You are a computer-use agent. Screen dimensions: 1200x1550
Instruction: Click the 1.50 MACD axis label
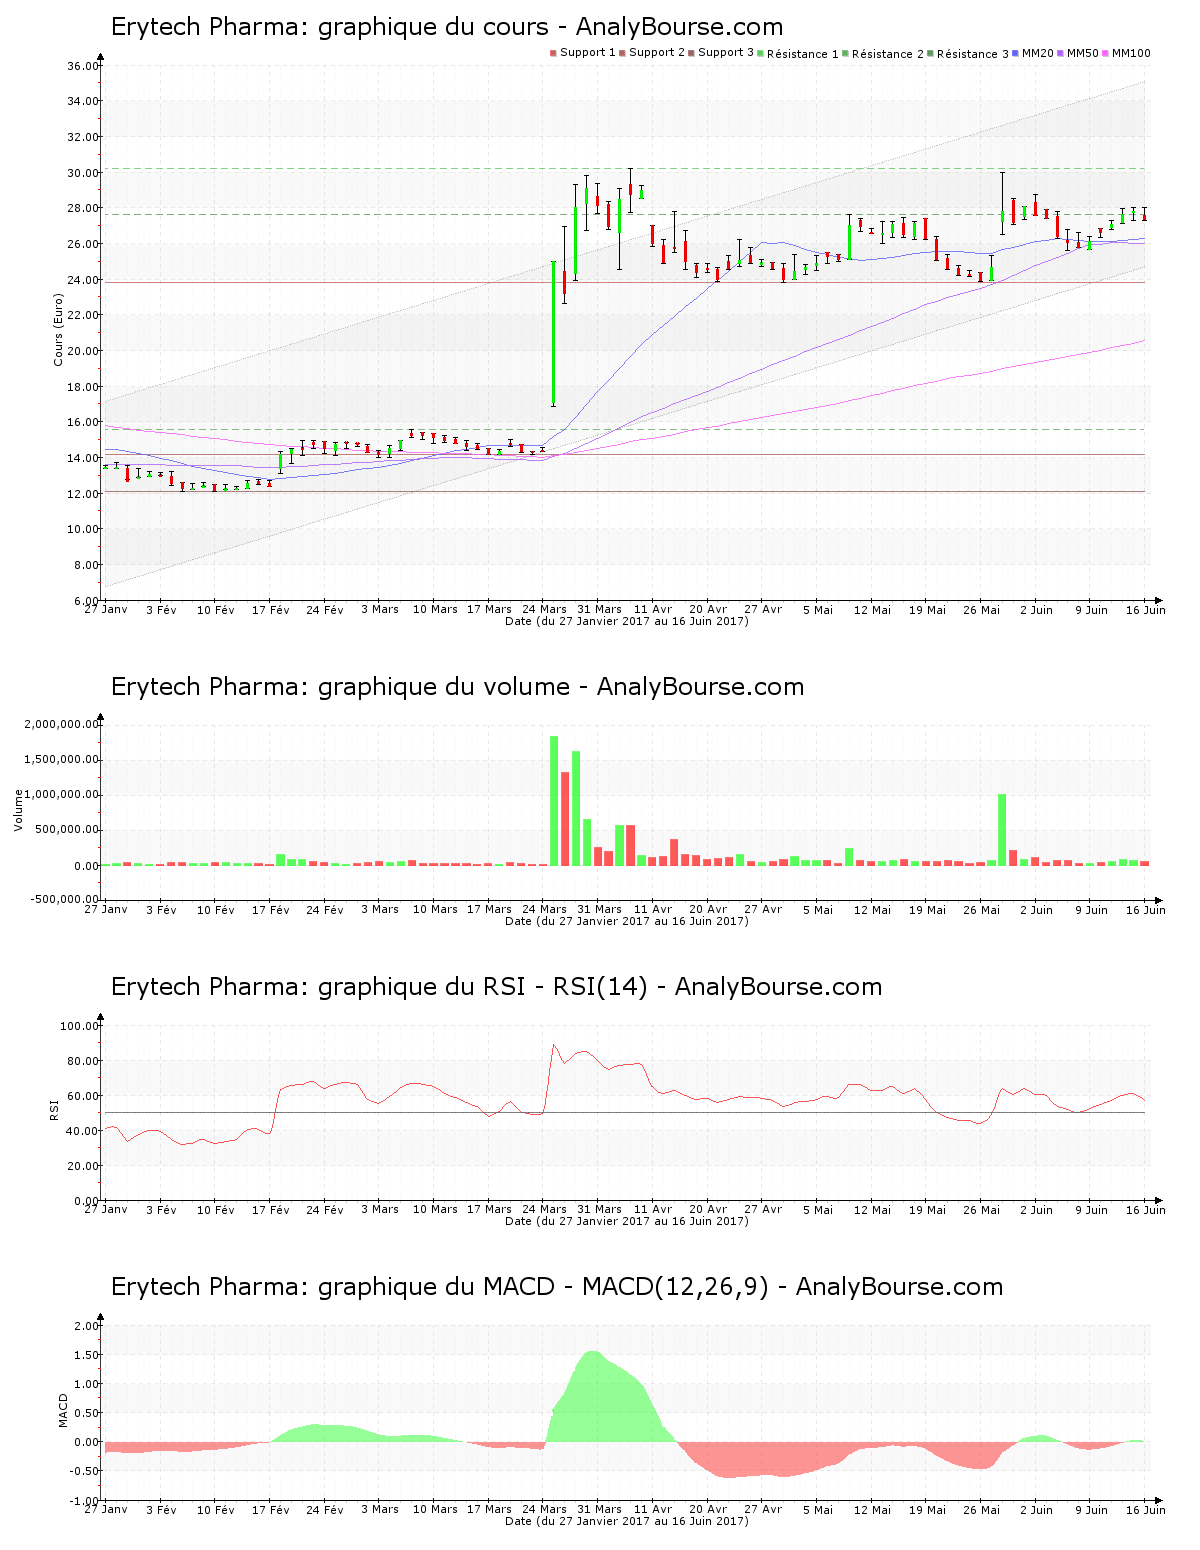[87, 1355]
